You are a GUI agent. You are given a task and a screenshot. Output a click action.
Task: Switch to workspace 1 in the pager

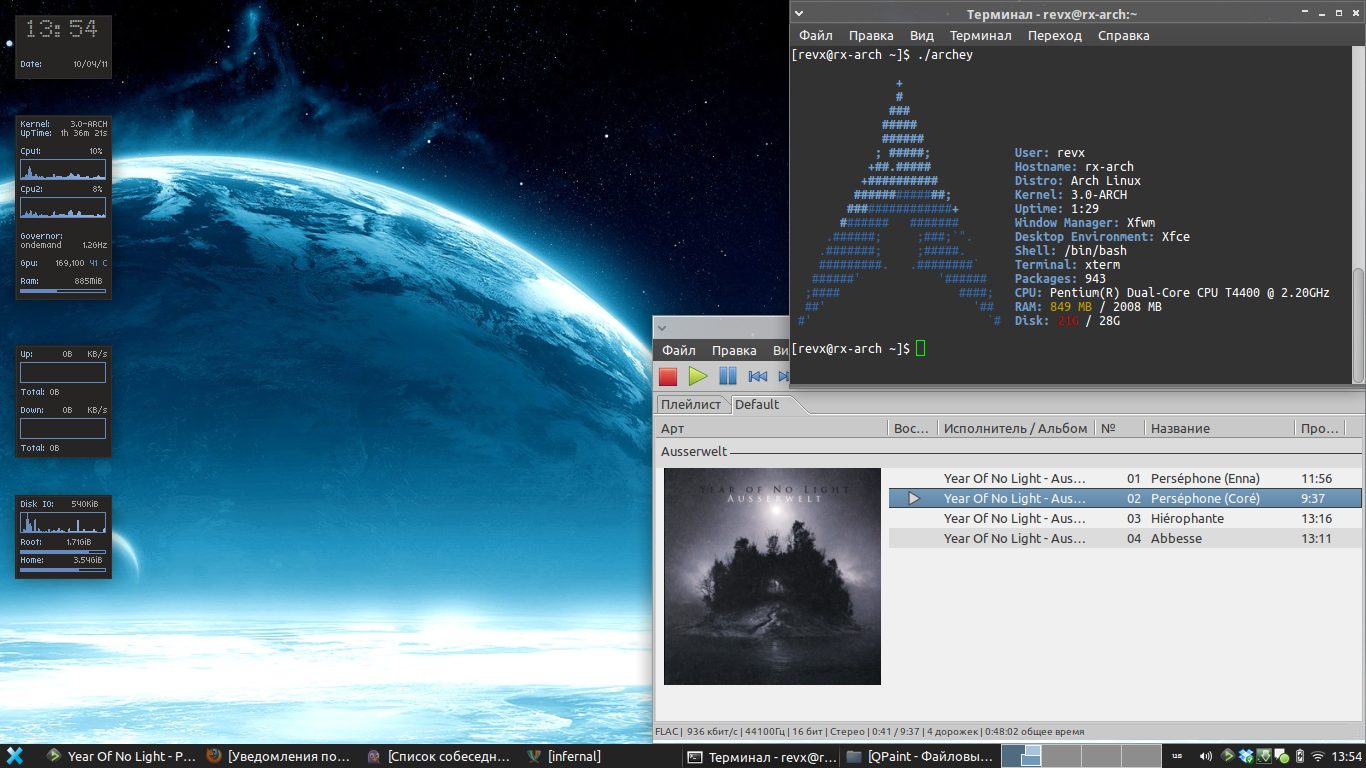[x=1022, y=756]
